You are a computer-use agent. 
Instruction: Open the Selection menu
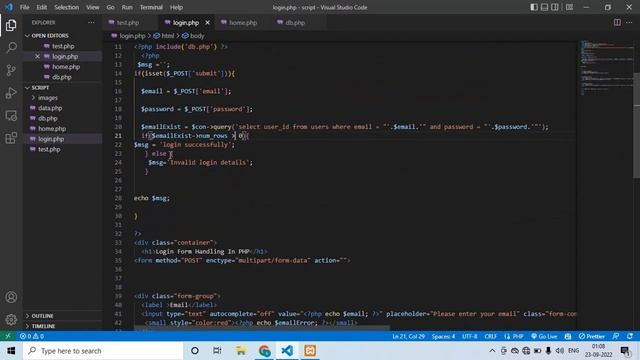67,7
